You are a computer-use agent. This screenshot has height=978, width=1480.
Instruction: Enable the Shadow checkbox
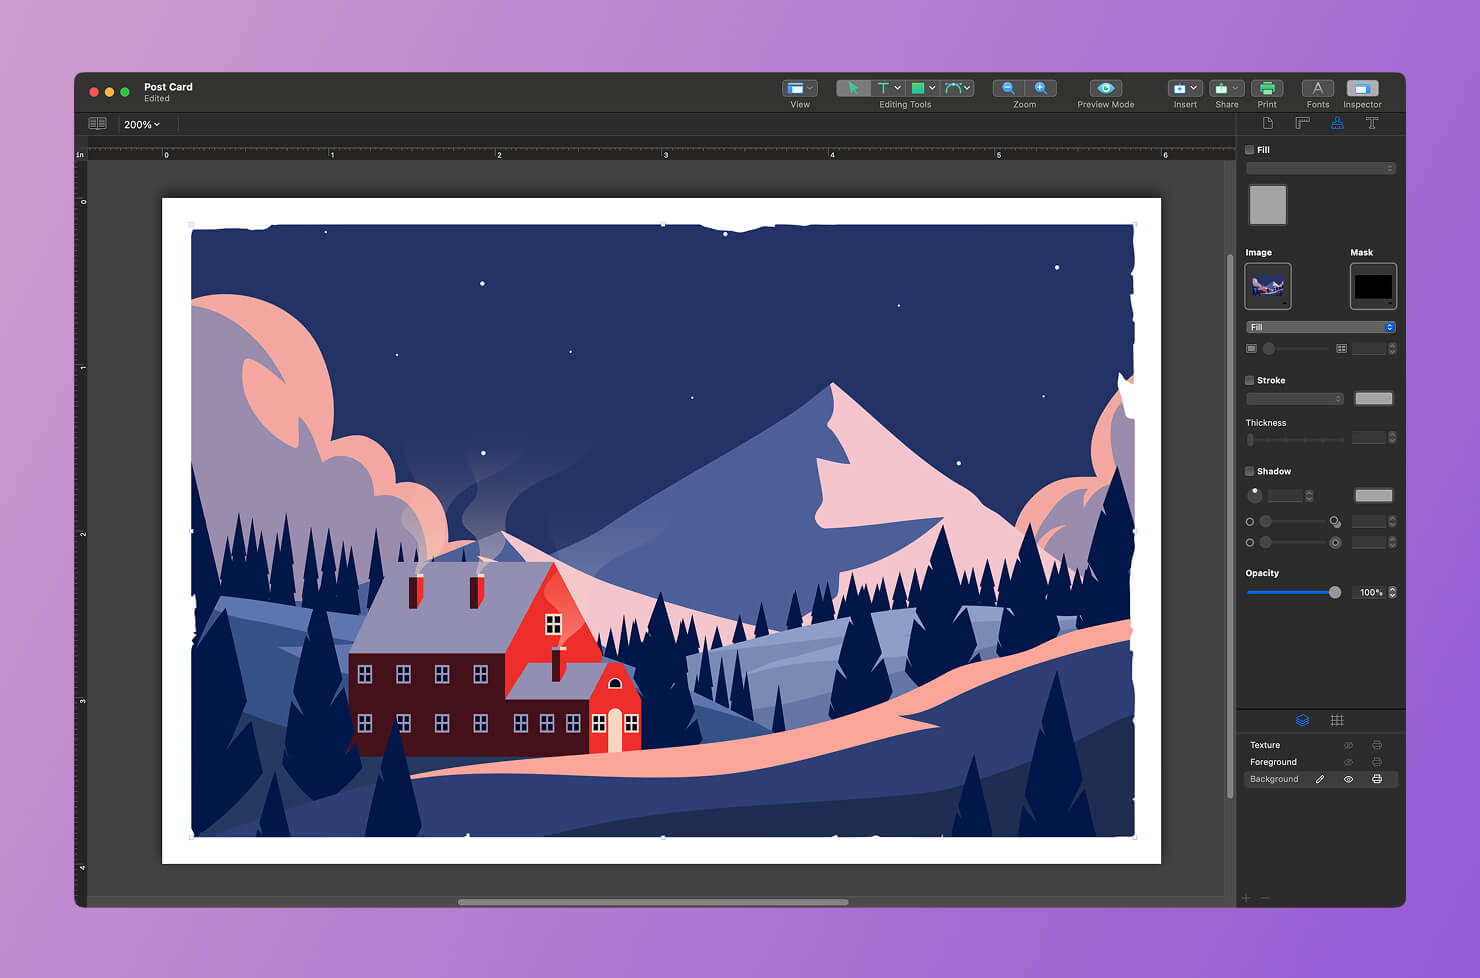click(1249, 471)
